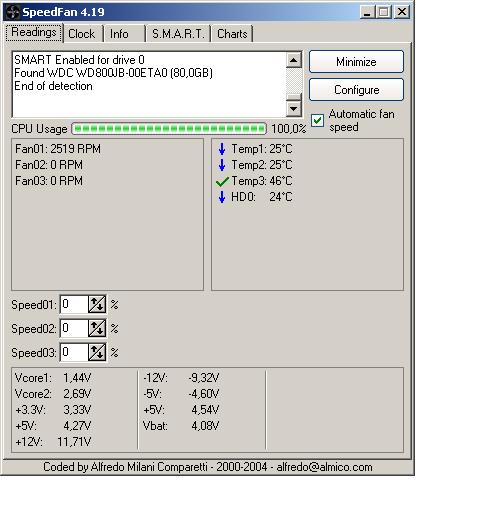Click the '-12V: -9,32V' voltage entry
The height and width of the screenshot is (506, 491).
(181, 378)
